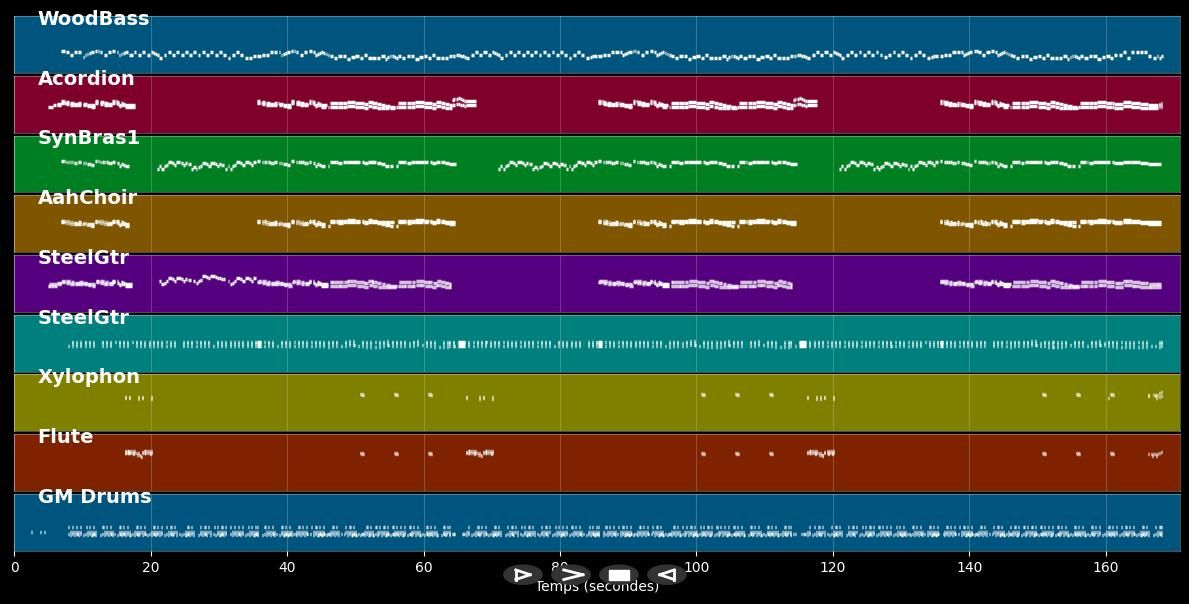The image size is (1189, 604).
Task: Click the right-pointing outlined triangle button
Action: (x=522, y=575)
